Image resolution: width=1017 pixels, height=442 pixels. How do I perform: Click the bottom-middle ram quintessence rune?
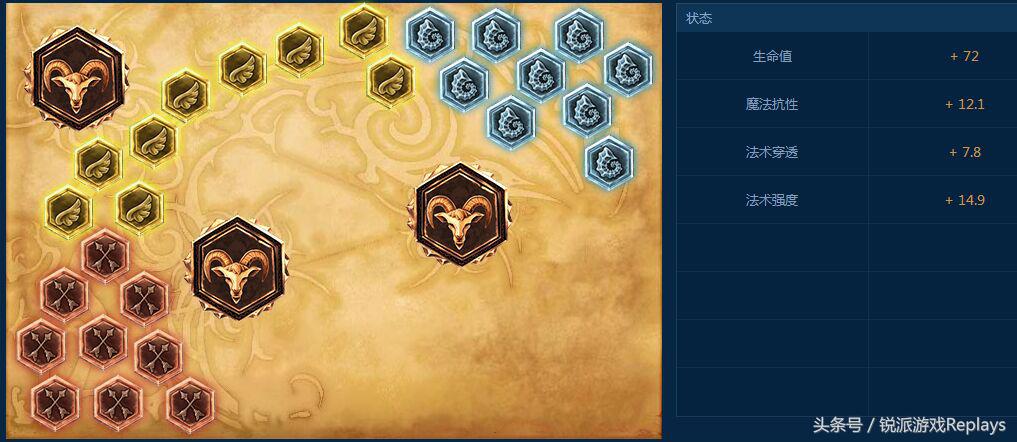point(239,268)
